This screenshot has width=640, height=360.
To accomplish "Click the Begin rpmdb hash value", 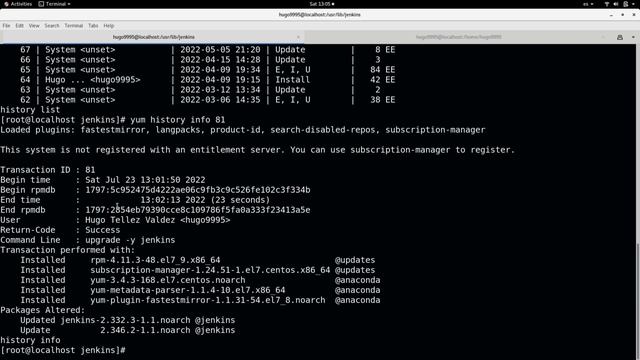I will (198, 190).
